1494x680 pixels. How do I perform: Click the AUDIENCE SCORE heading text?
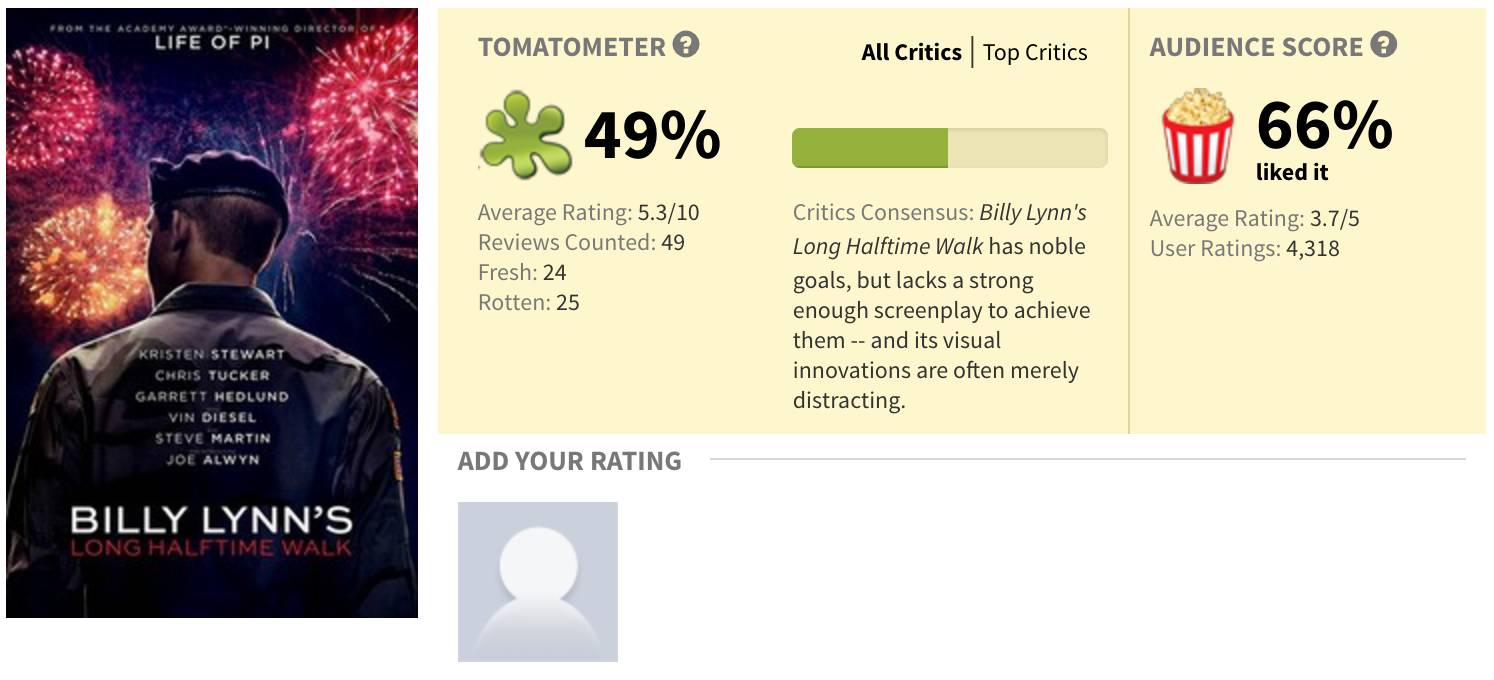(x=1256, y=47)
